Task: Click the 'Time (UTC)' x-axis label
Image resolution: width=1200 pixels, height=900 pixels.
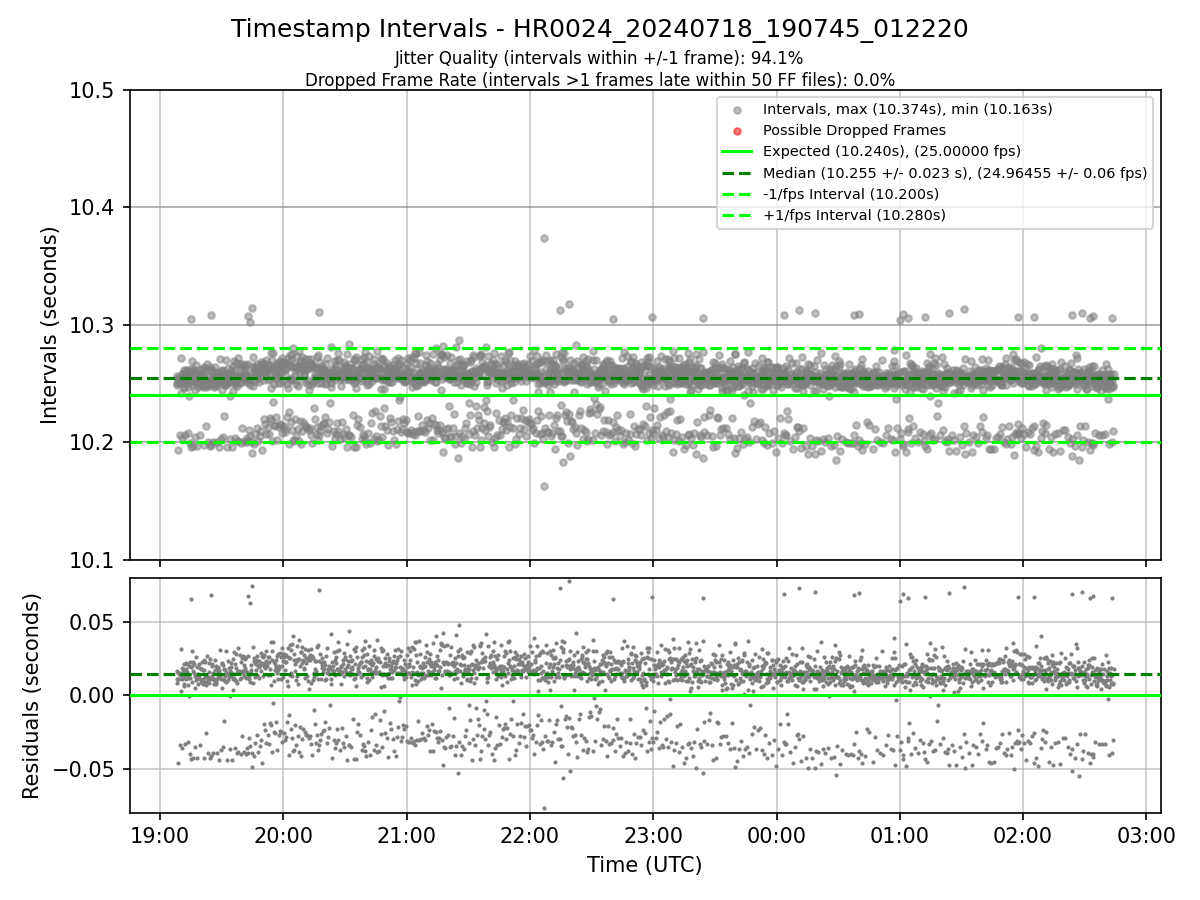Action: tap(644, 864)
